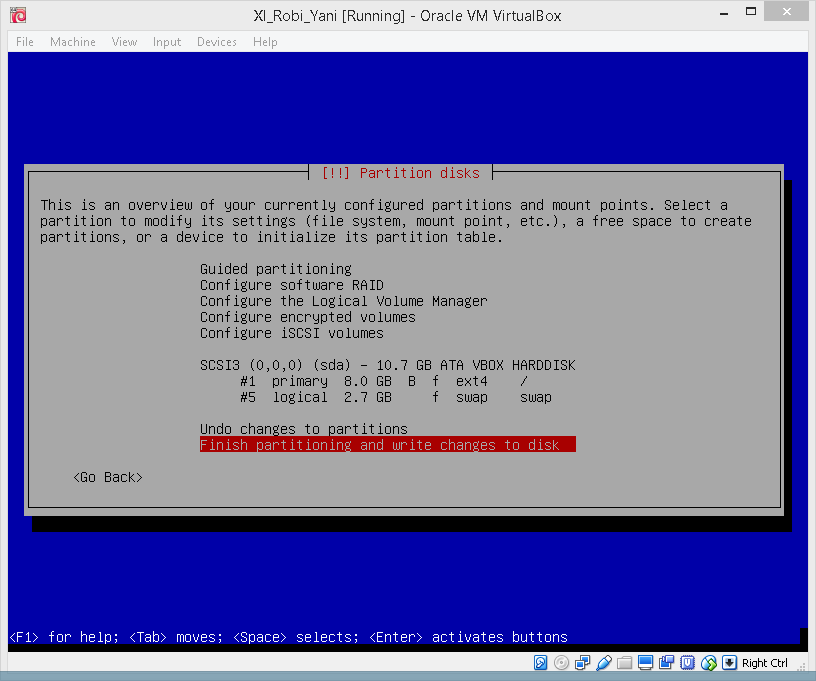Open the Input menu
This screenshot has width=816, height=681.
click(167, 42)
